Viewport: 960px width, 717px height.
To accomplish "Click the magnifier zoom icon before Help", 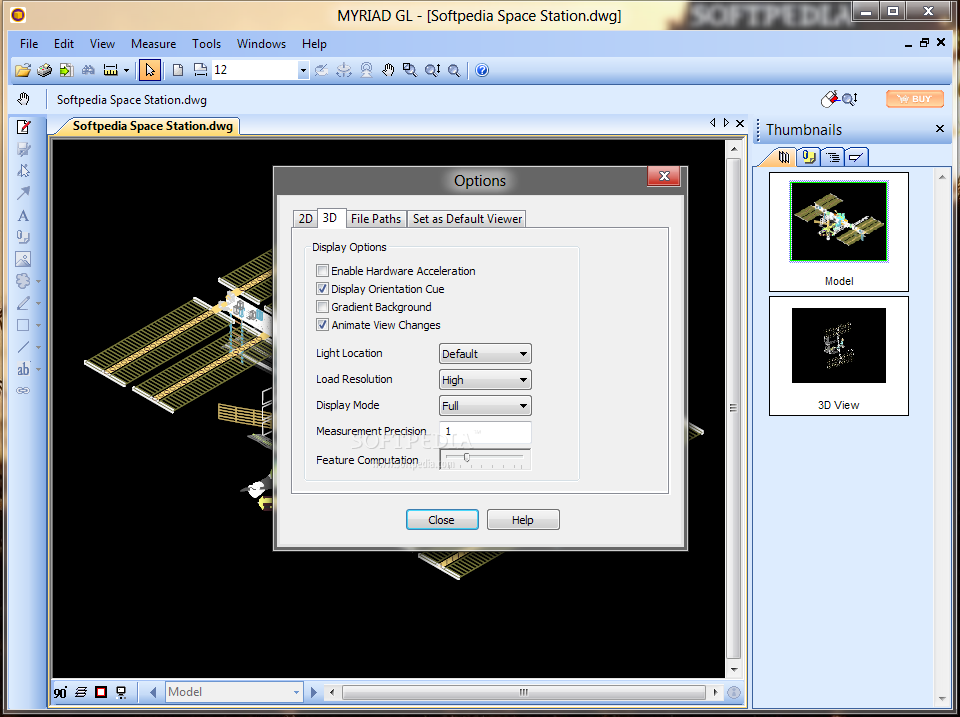I will tap(454, 70).
